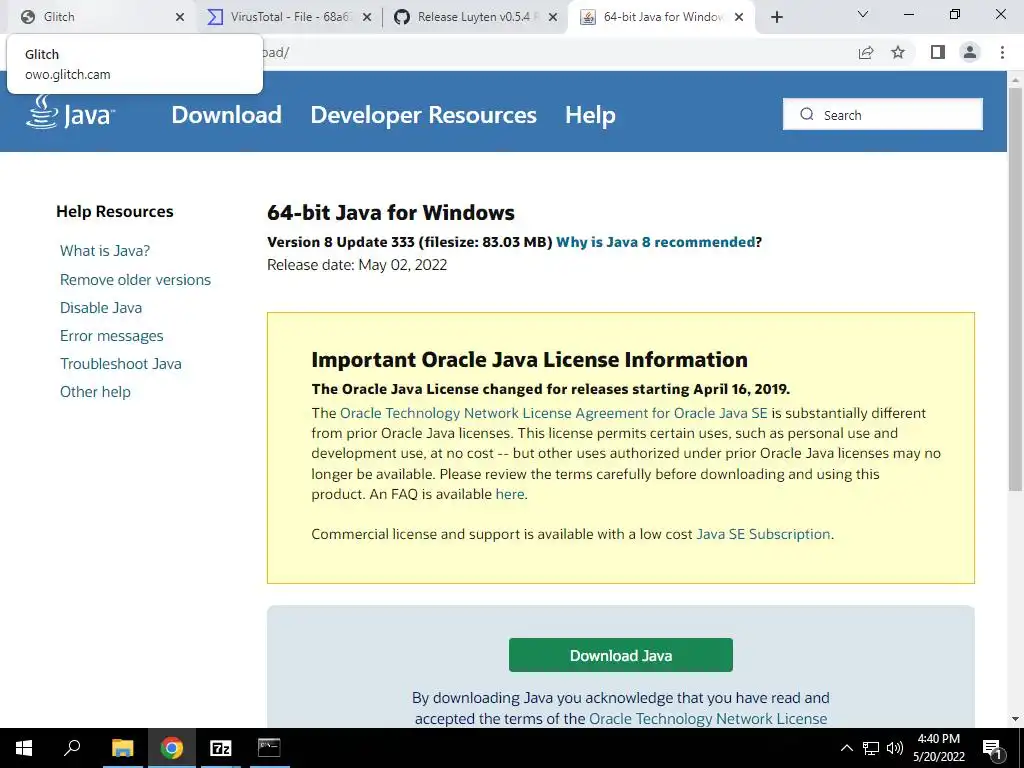This screenshot has width=1024, height=768.
Task: Open the Chrome three-dot menu
Action: [1002, 52]
